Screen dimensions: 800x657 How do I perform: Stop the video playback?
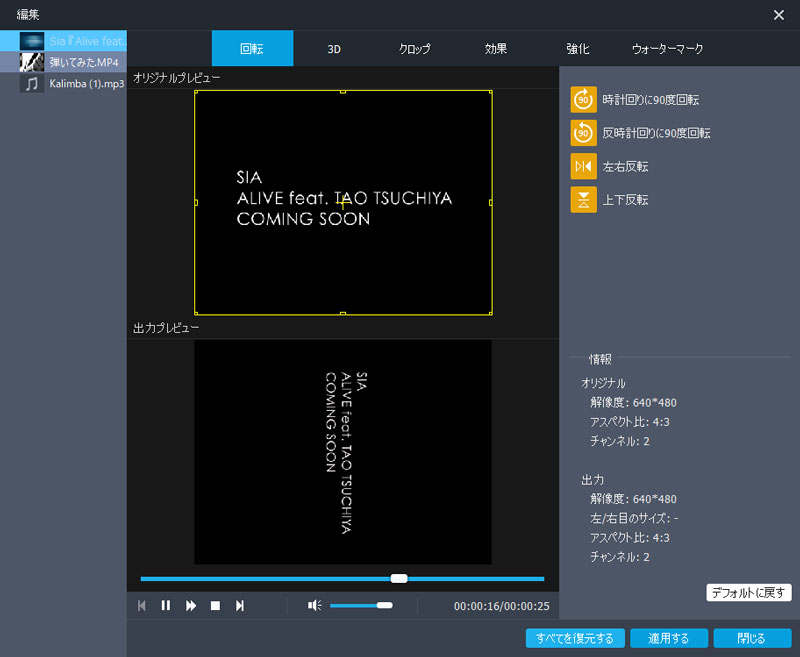point(215,605)
